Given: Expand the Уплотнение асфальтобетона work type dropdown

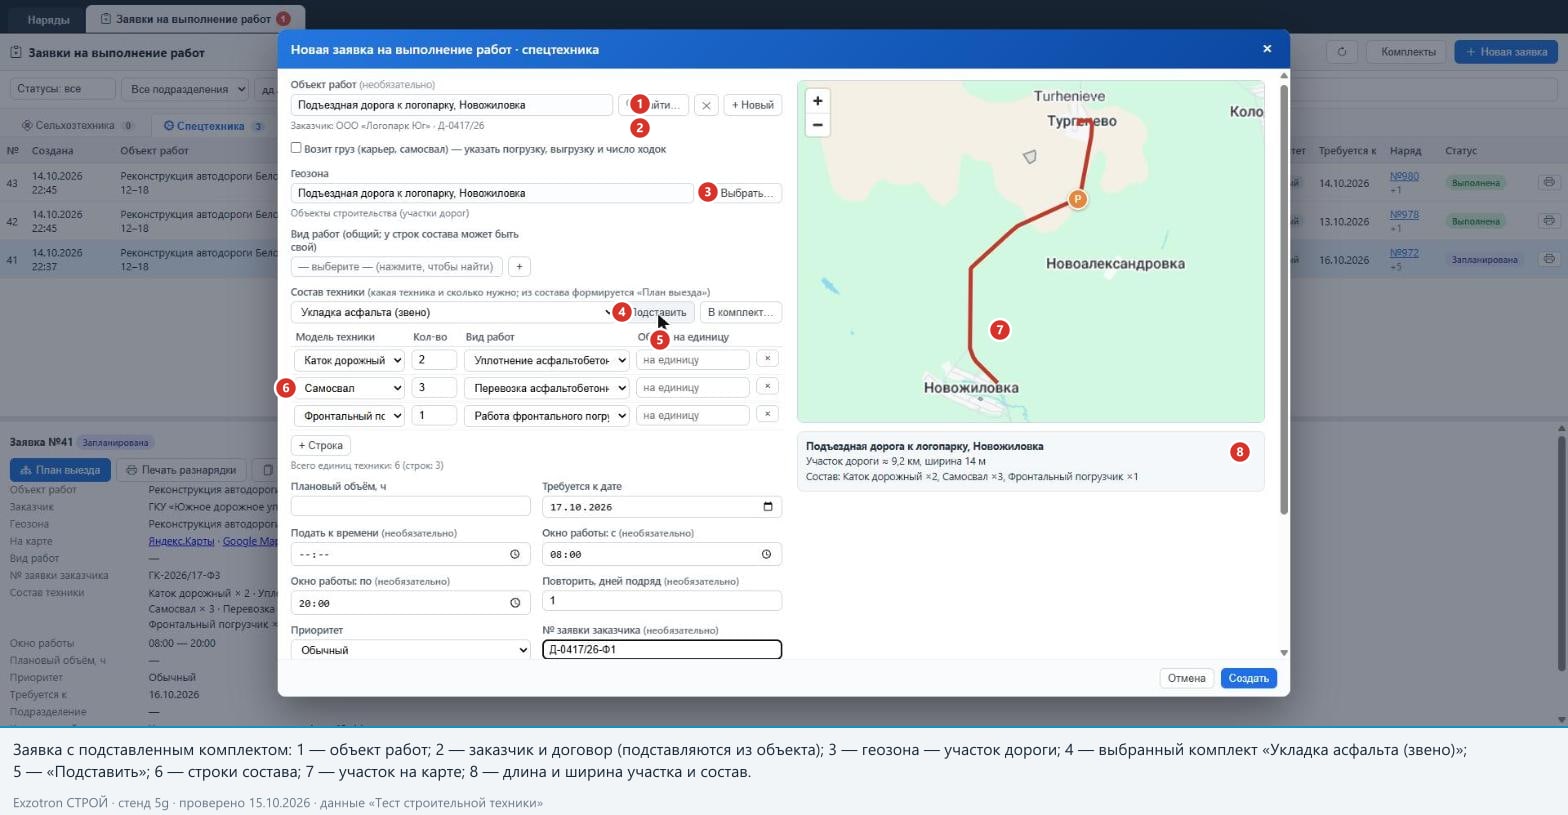Looking at the screenshot, I should (546, 360).
